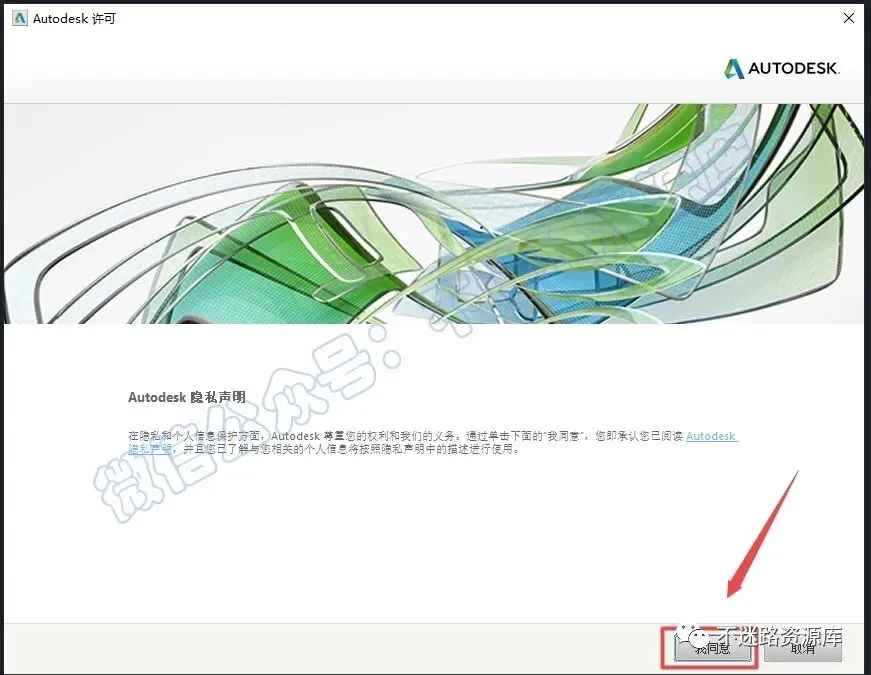Open the Autodesk 隐私声明 privacy statement link
The width and height of the screenshot is (871, 675).
[711, 437]
